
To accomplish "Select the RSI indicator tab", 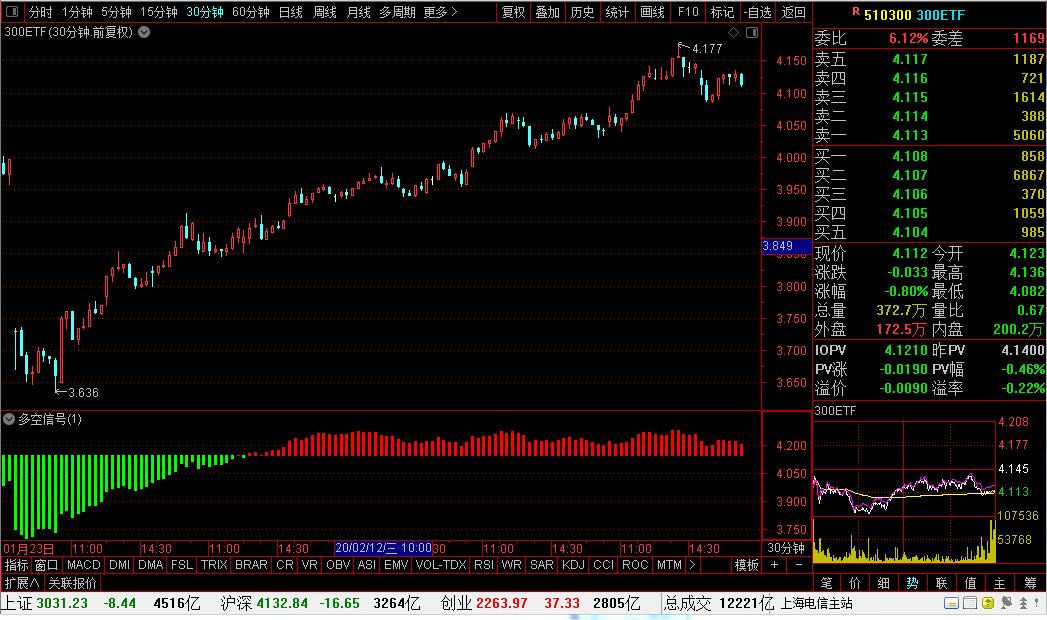I will (483, 565).
